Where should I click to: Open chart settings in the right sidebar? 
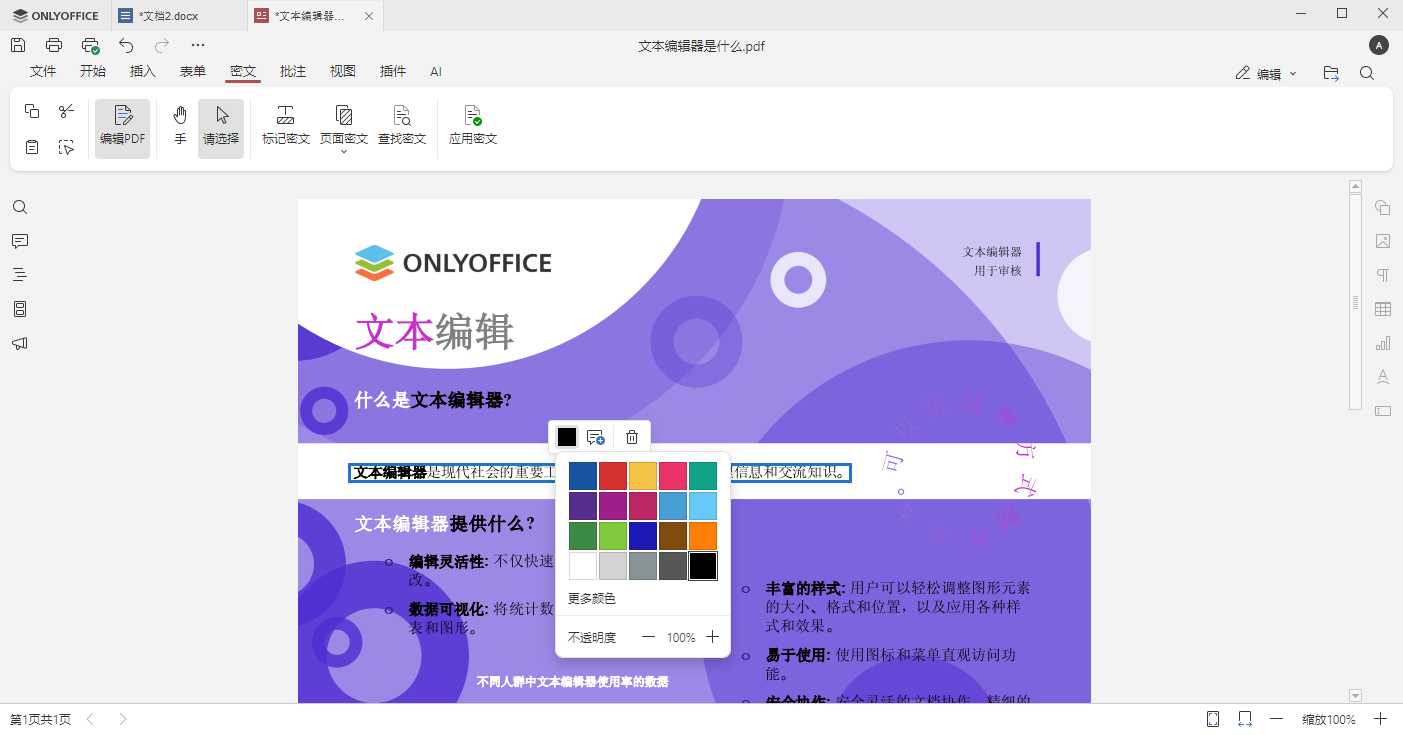click(x=1383, y=342)
